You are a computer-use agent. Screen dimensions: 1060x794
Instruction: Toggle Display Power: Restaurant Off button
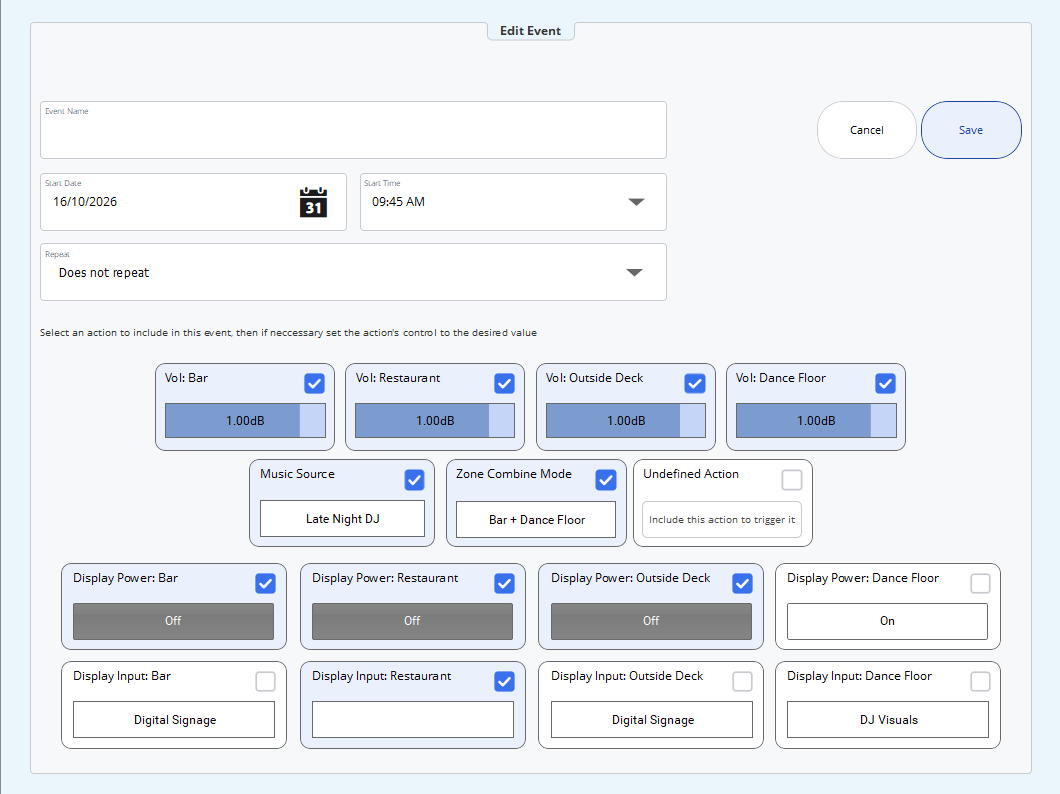pyautogui.click(x=412, y=621)
